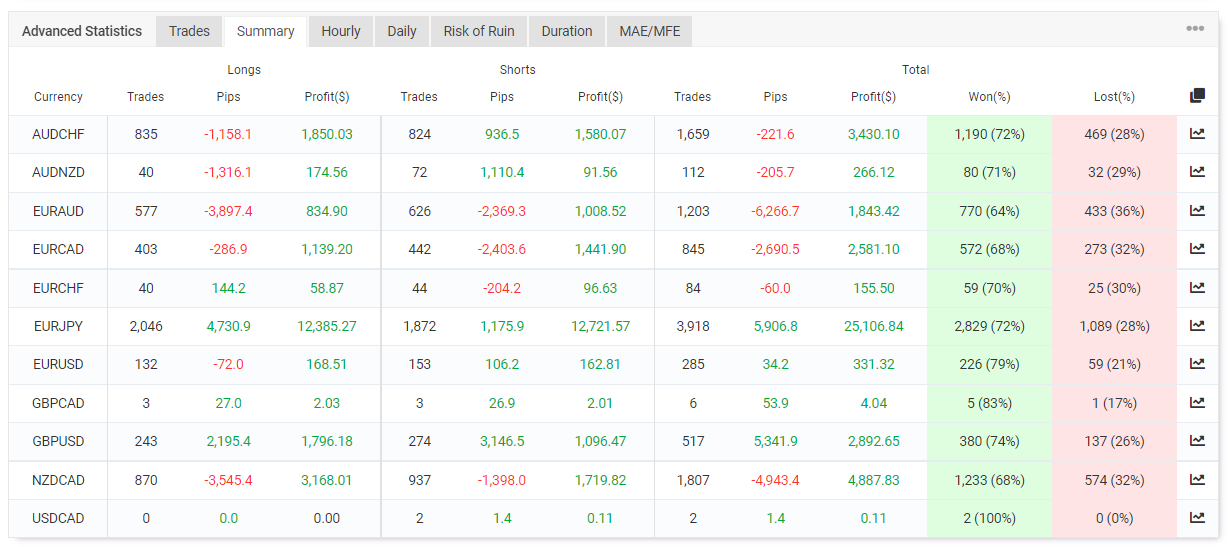Image resolution: width=1231 pixels, height=547 pixels.
Task: Click the copy table icon
Action: point(1197,96)
